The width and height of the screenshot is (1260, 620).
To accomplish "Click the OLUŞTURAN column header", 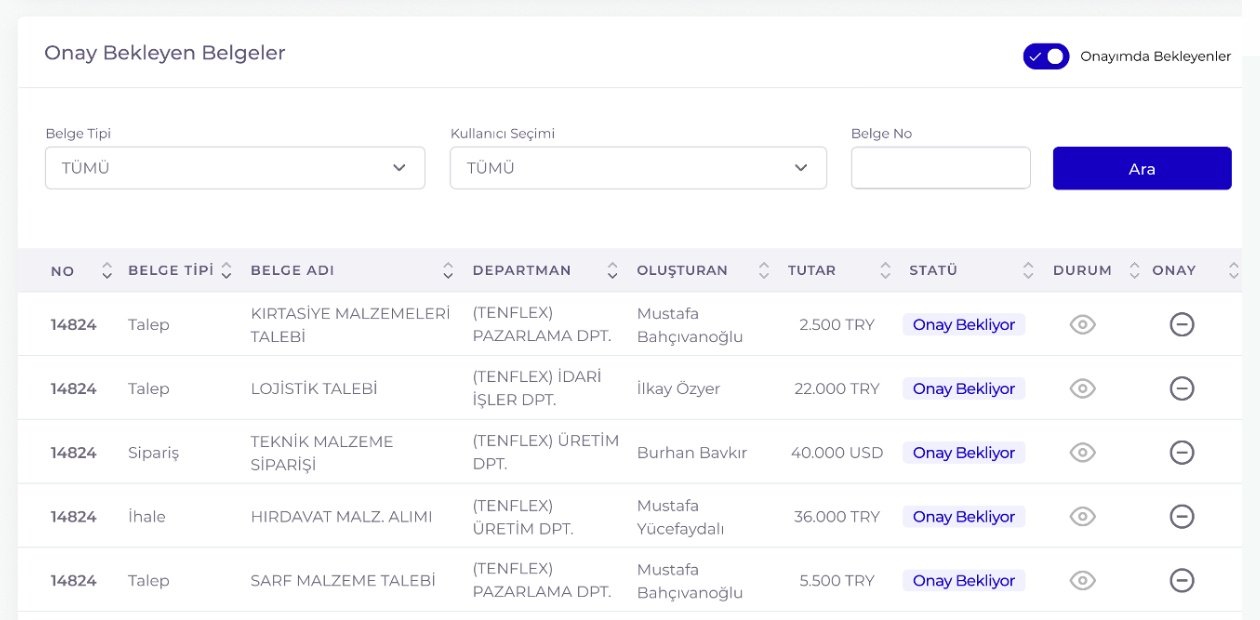I will tap(682, 270).
